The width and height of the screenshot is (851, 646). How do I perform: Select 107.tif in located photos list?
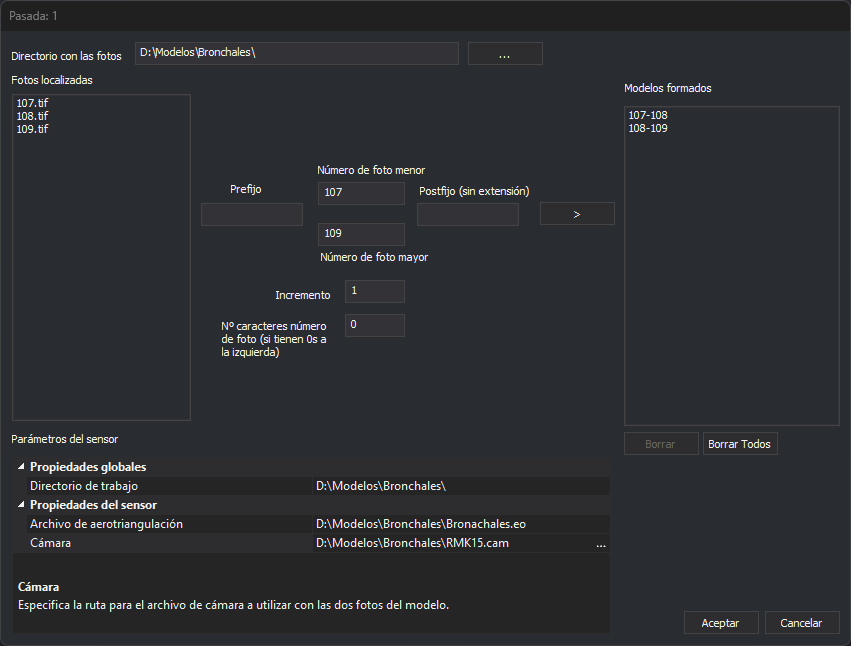33,103
